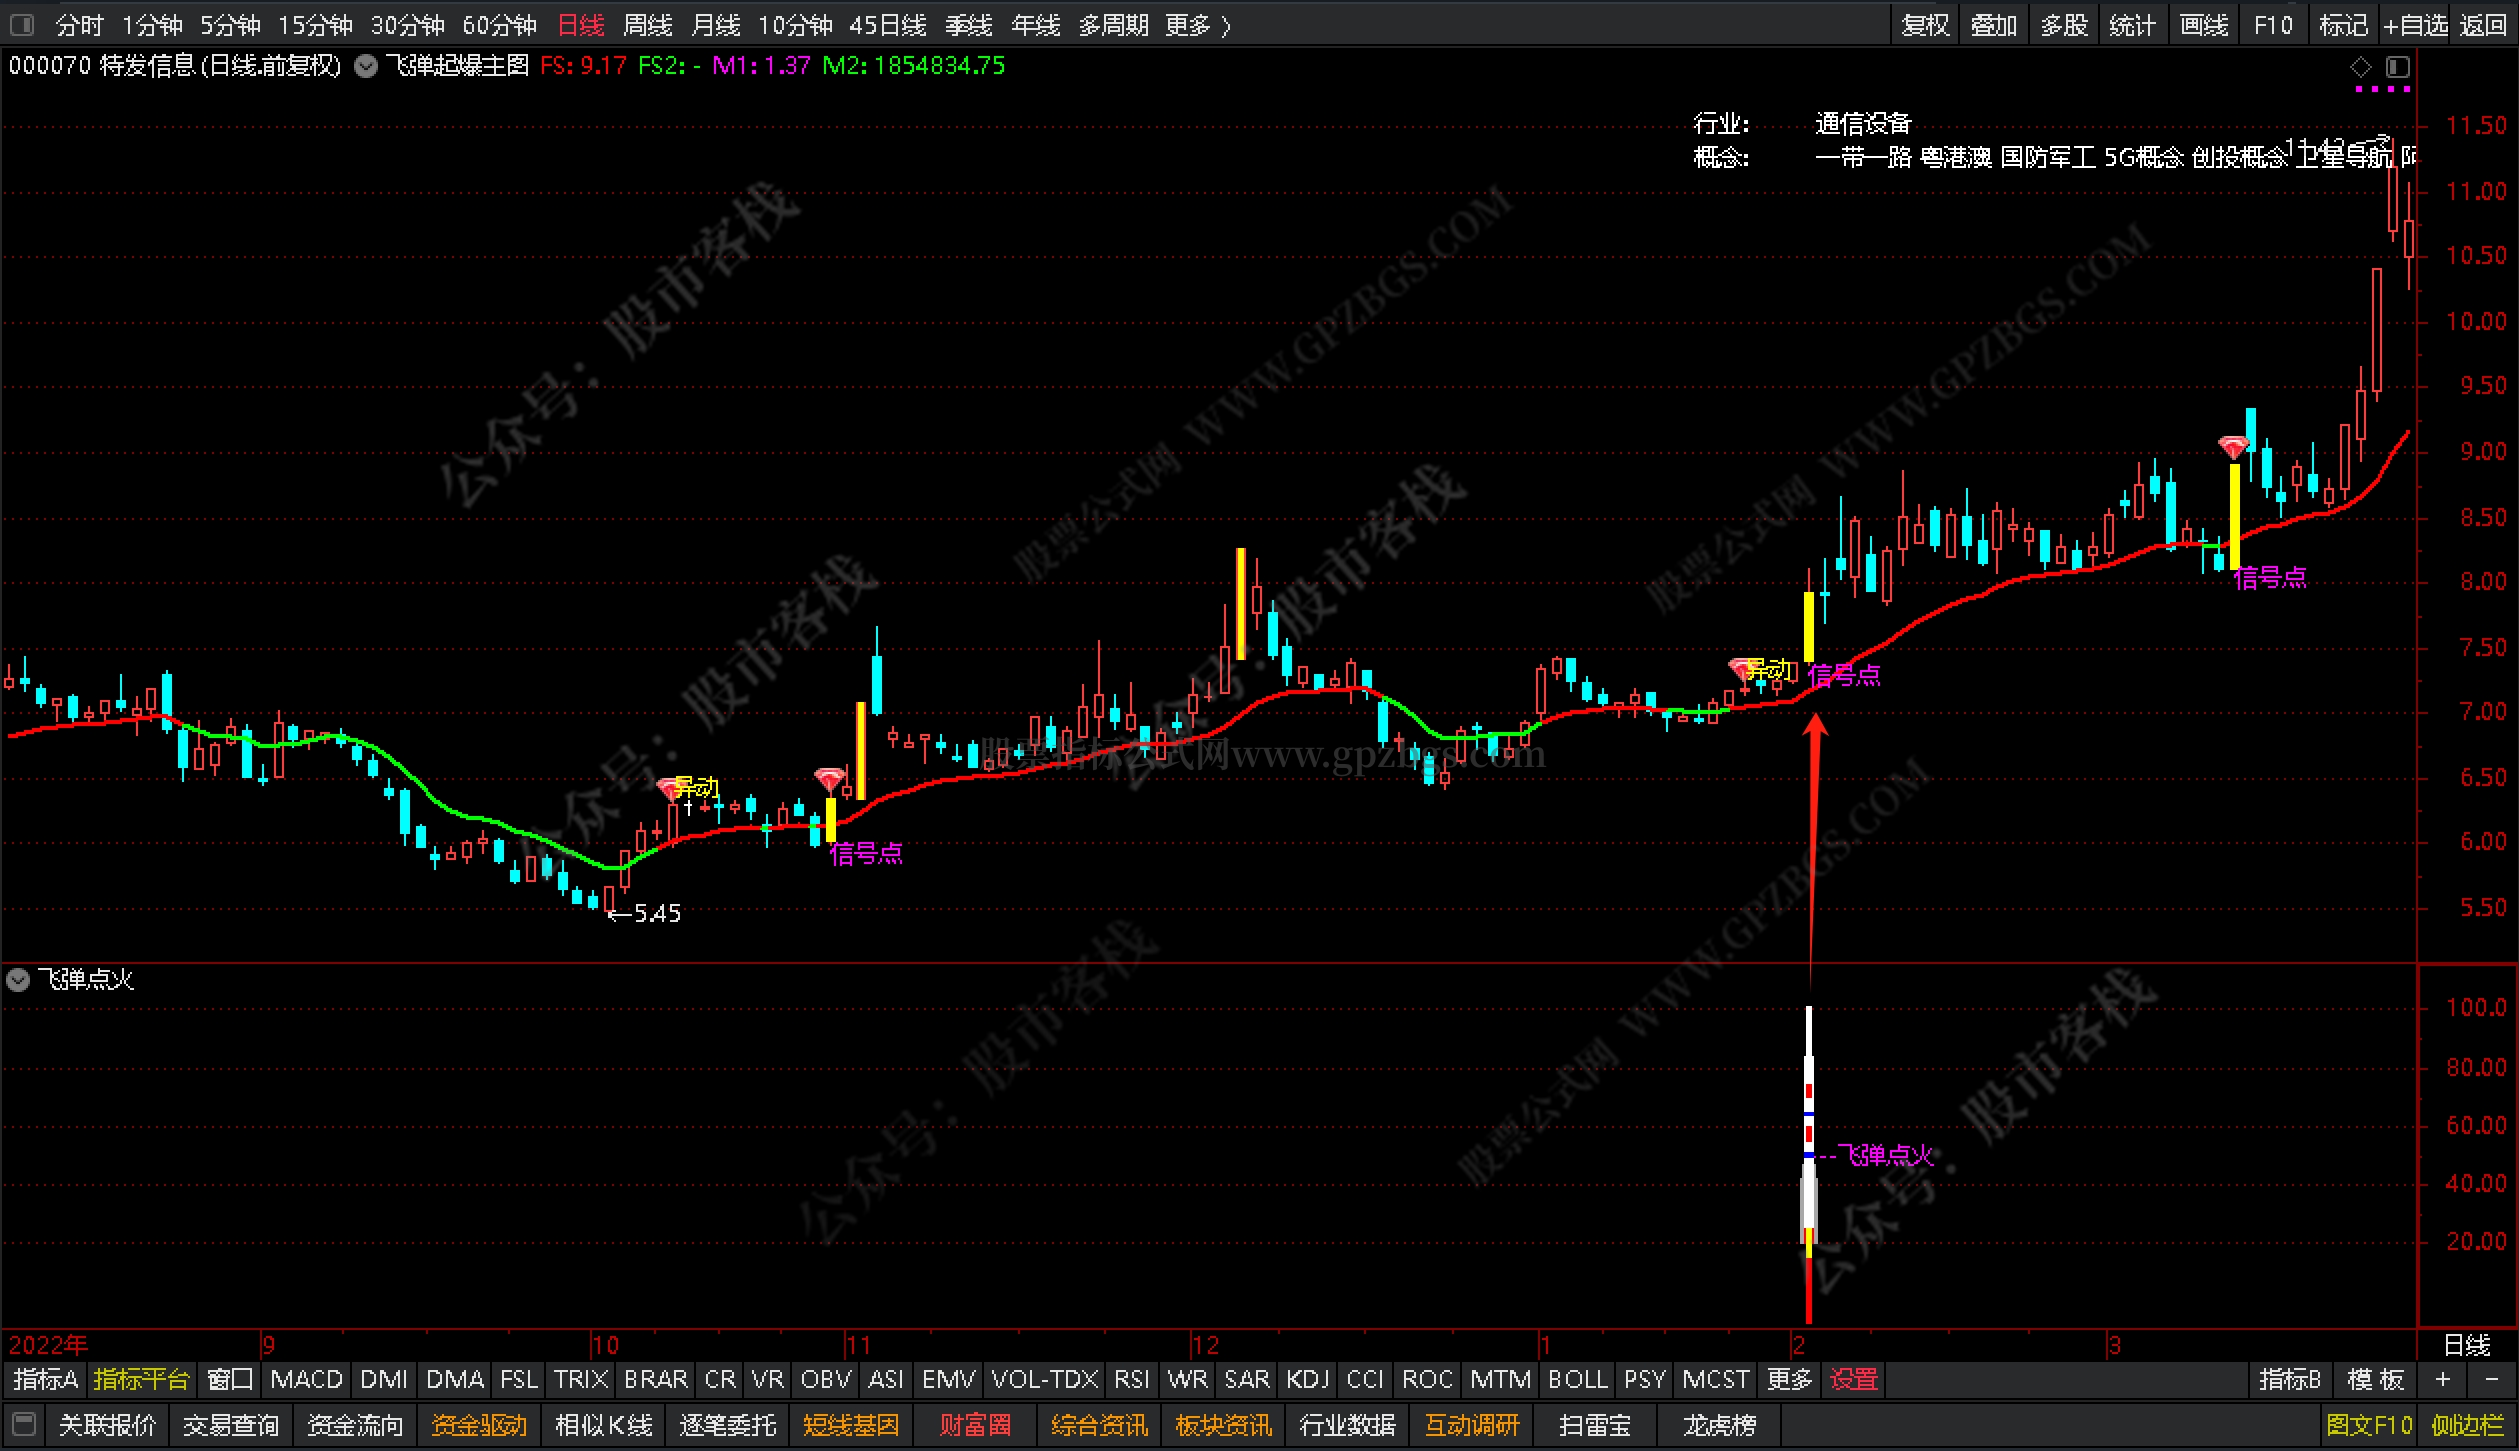Toggle the 侧边栏 sidebar button
Screen dimensions: 2519x1451
pos(2467,1424)
